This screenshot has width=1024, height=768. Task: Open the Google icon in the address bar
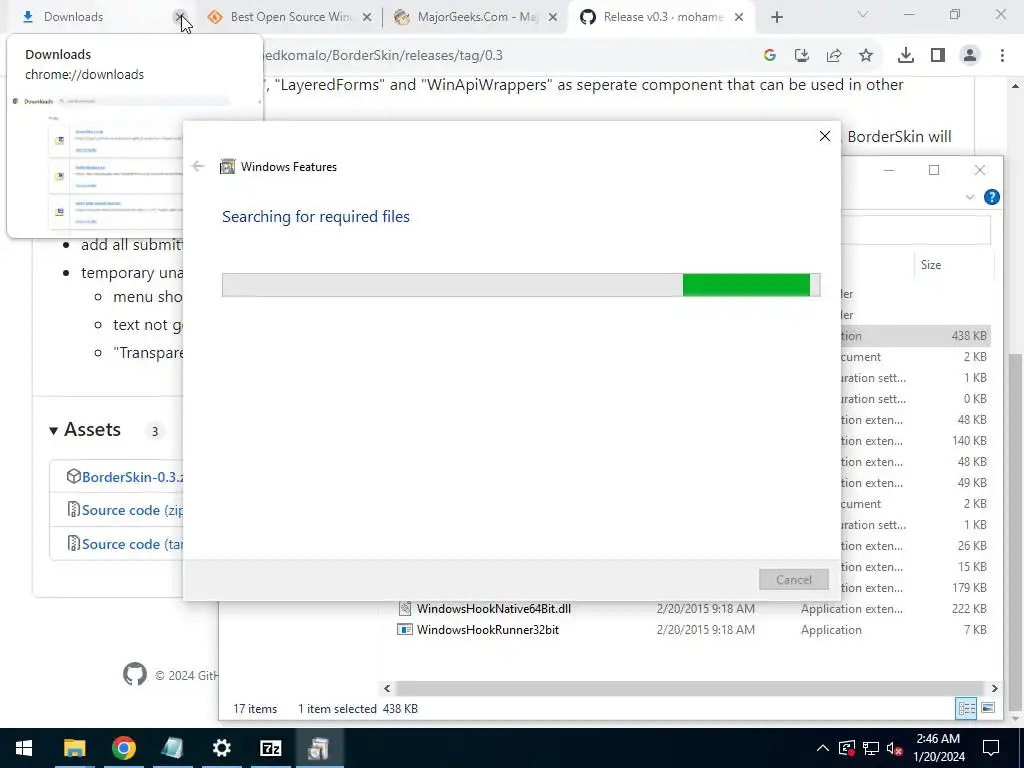point(769,56)
